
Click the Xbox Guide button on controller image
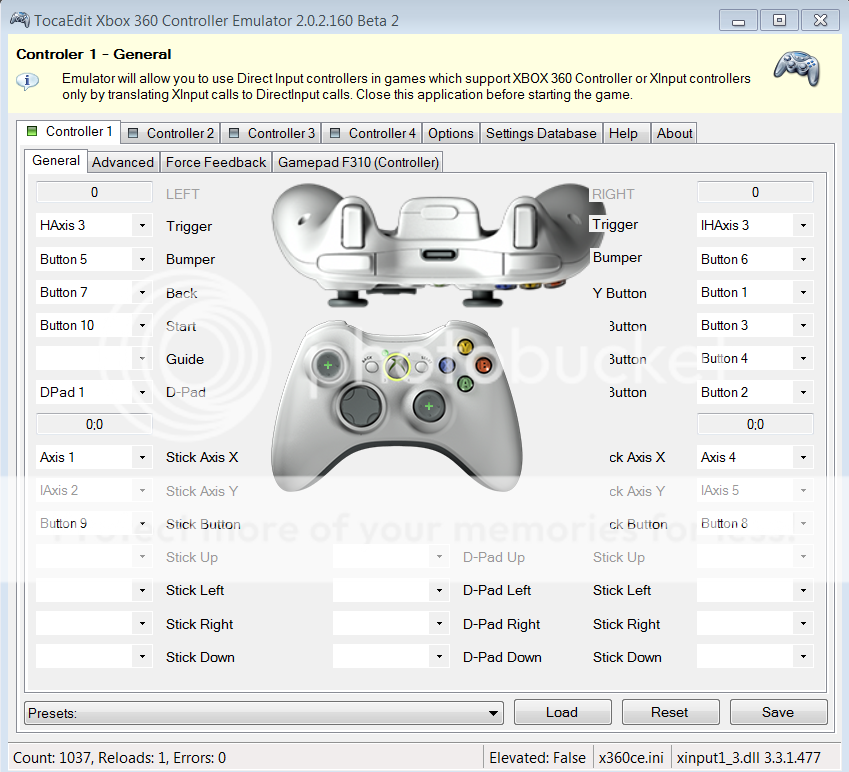[398, 367]
